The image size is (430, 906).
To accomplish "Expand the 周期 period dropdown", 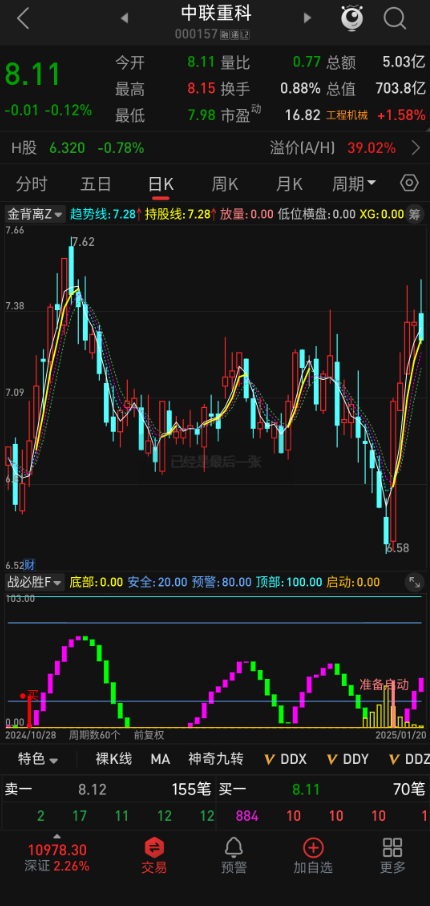I will pyautogui.click(x=354, y=184).
